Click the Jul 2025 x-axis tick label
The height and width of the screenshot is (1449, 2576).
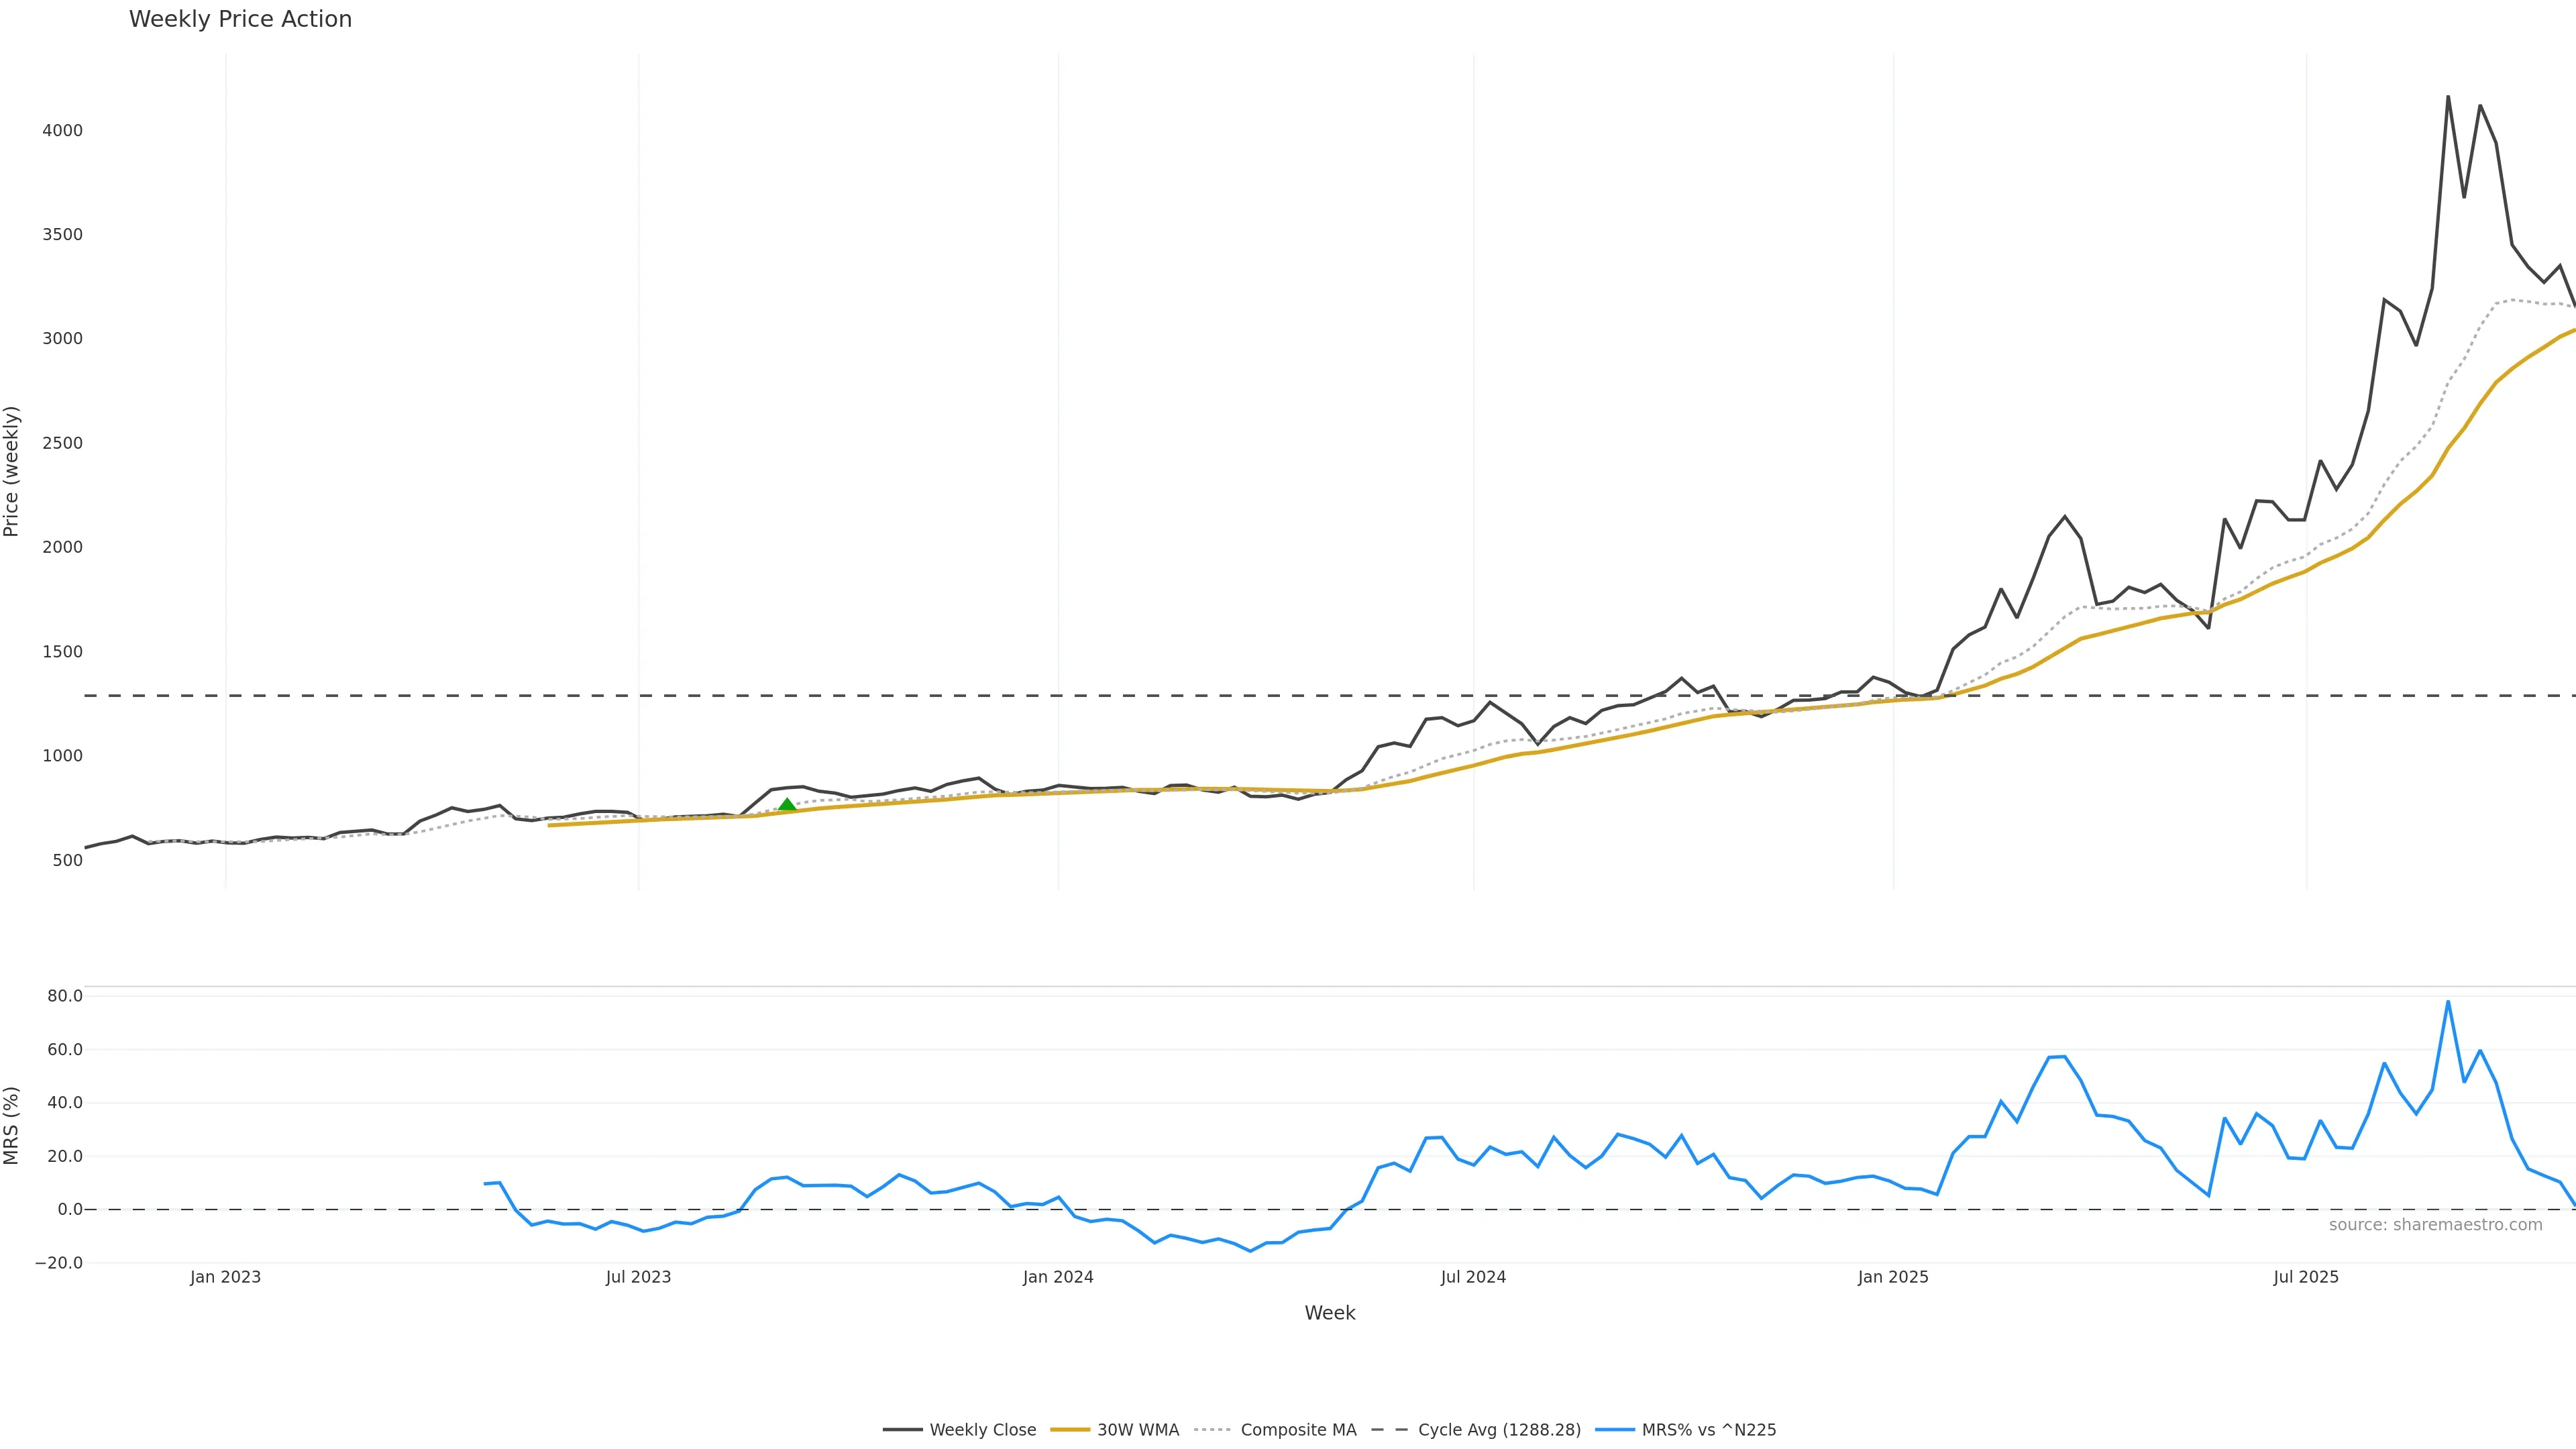pos(2306,1277)
